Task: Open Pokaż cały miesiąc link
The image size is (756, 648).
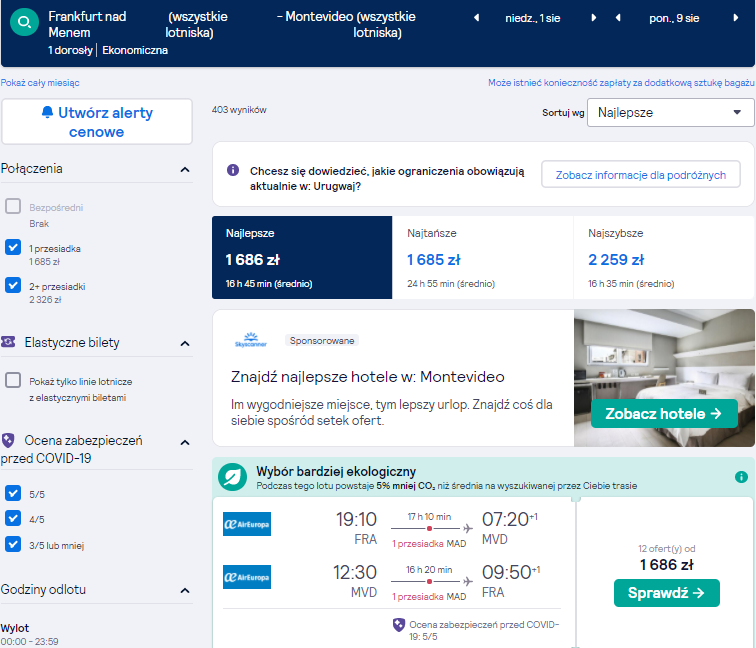Action: [x=40, y=83]
